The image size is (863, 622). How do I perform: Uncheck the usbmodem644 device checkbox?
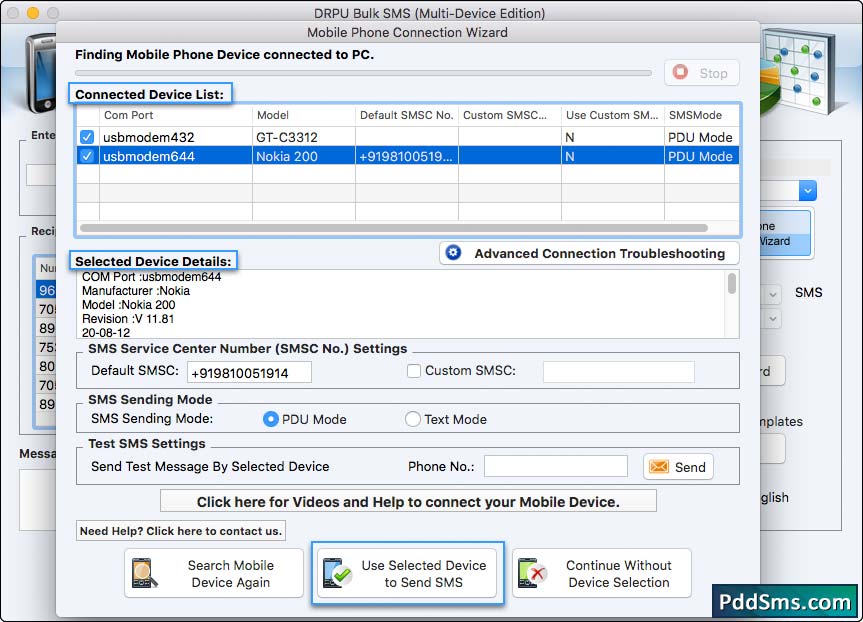(87, 156)
